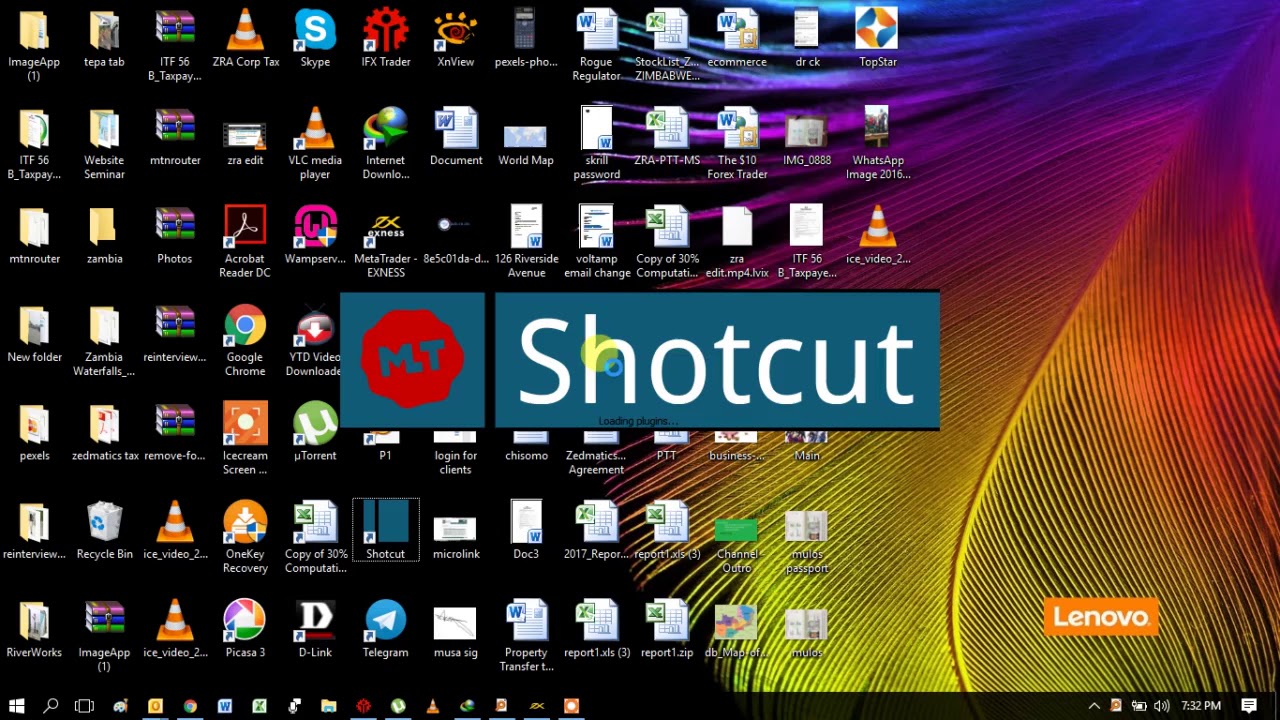Select the IMG_0888 image file
Image resolution: width=1280 pixels, height=720 pixels.
807,137
